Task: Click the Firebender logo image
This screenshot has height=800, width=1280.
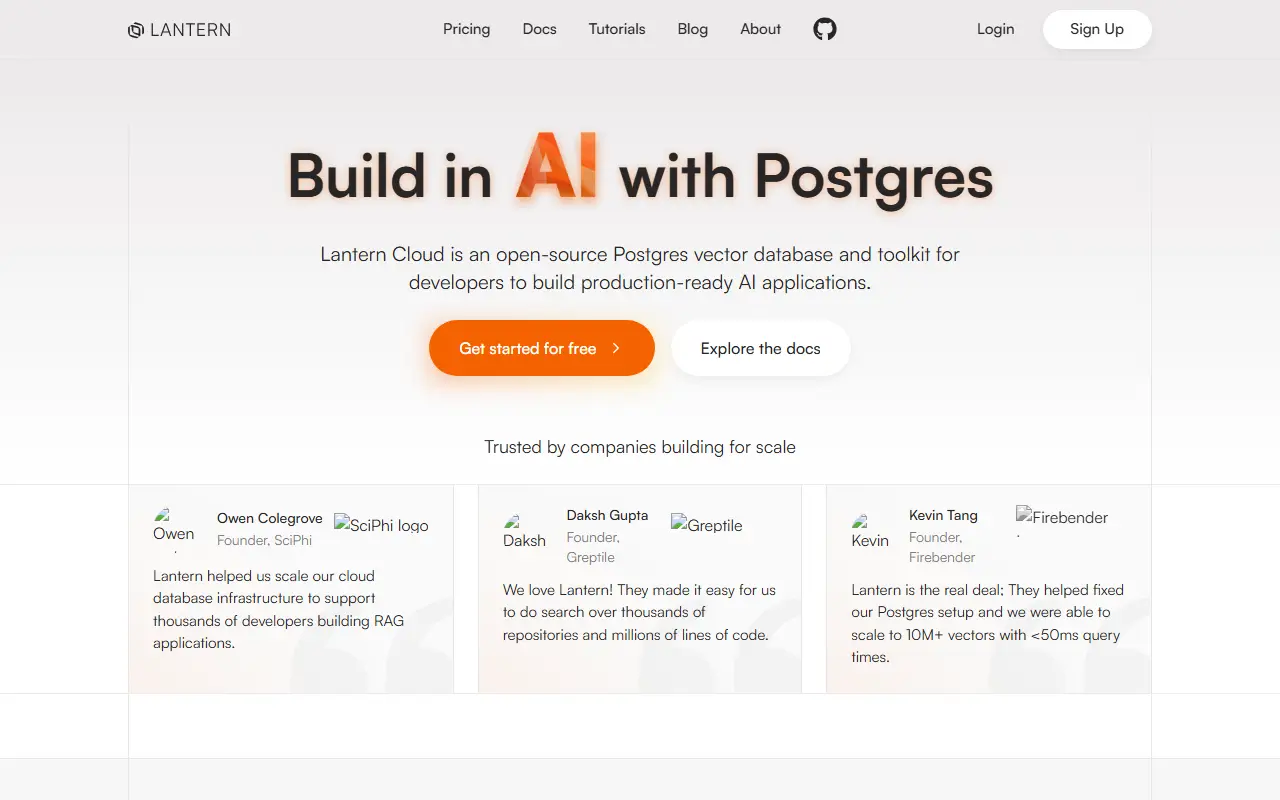Action: coord(1062,522)
